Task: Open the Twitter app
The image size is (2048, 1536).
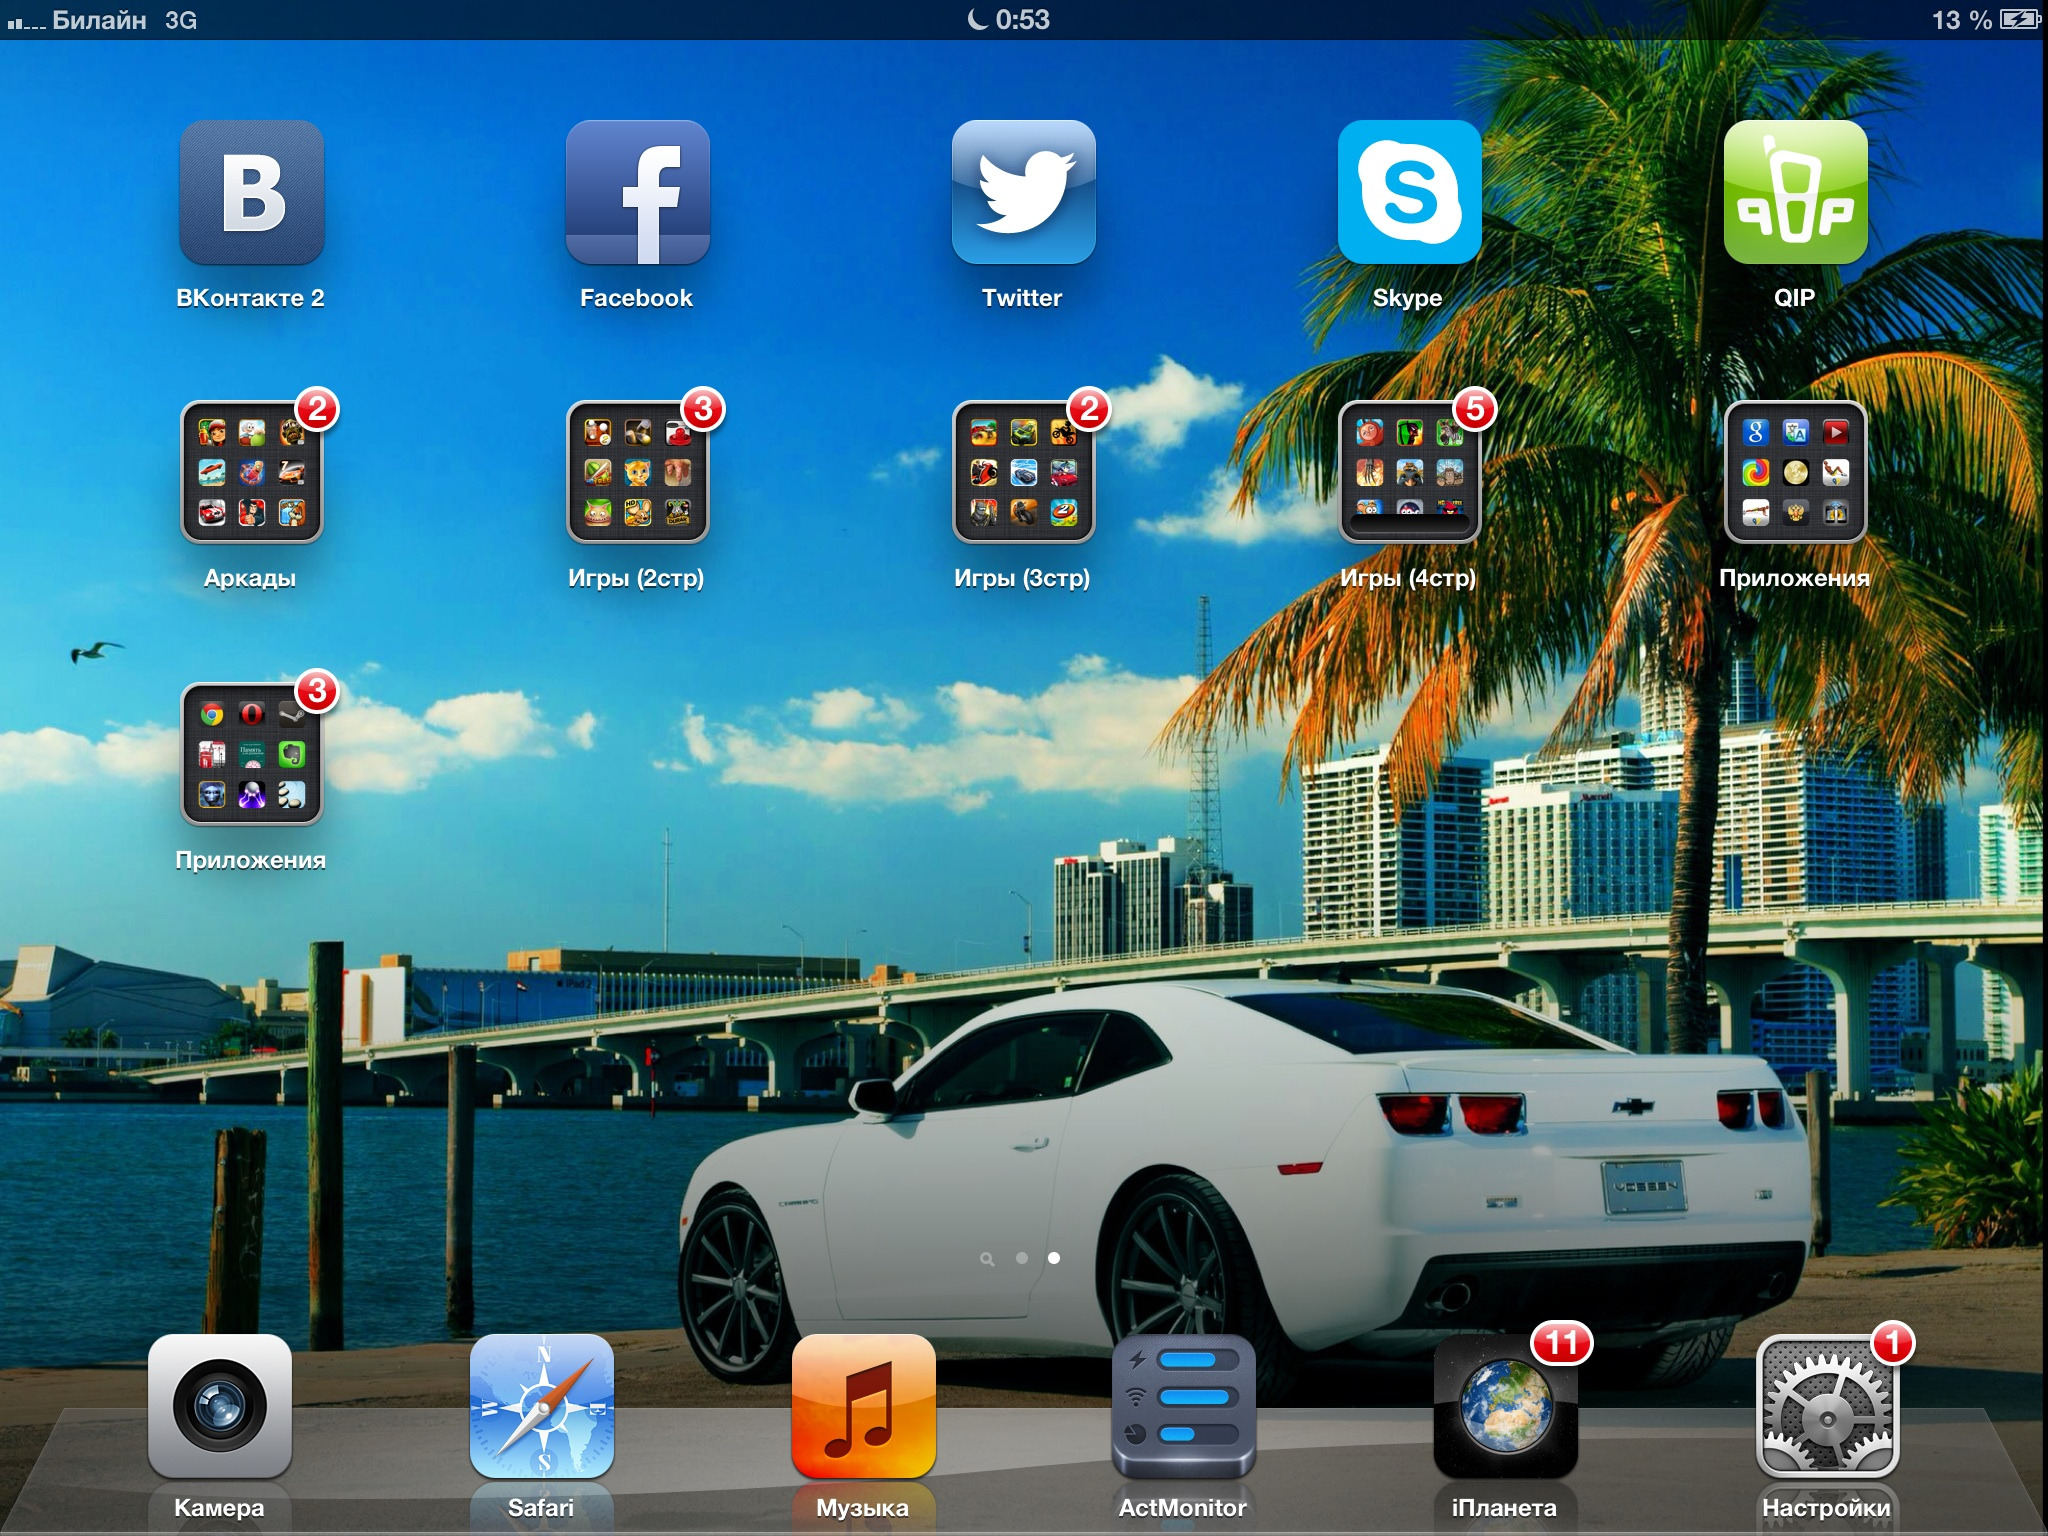Action: (x=1023, y=192)
